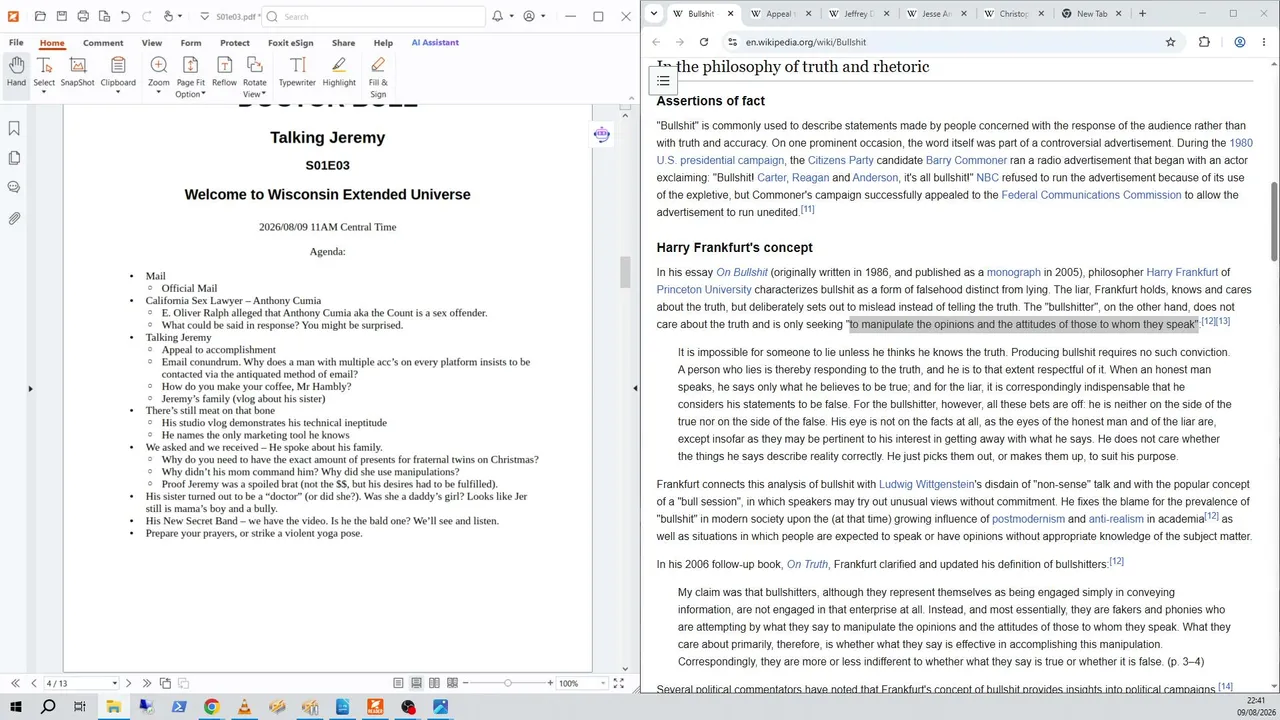The width and height of the screenshot is (1280, 720).
Task: Click the Chrome address bar URL
Action: click(806, 42)
